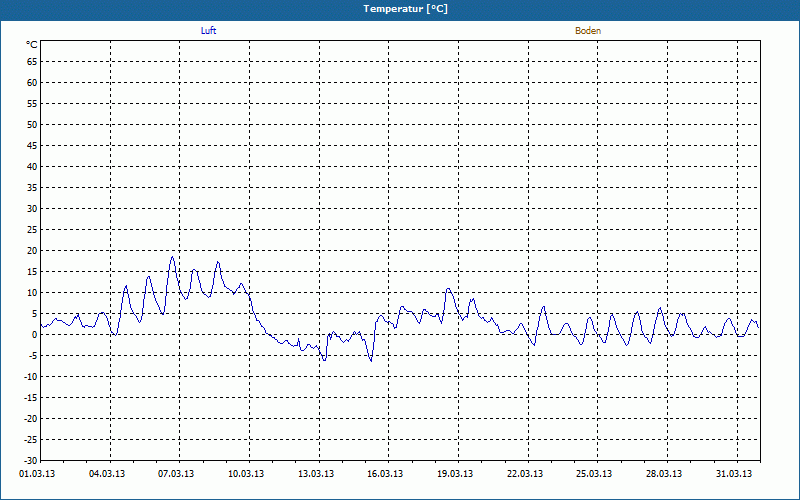Click the 28.03.13 date label

click(664, 473)
